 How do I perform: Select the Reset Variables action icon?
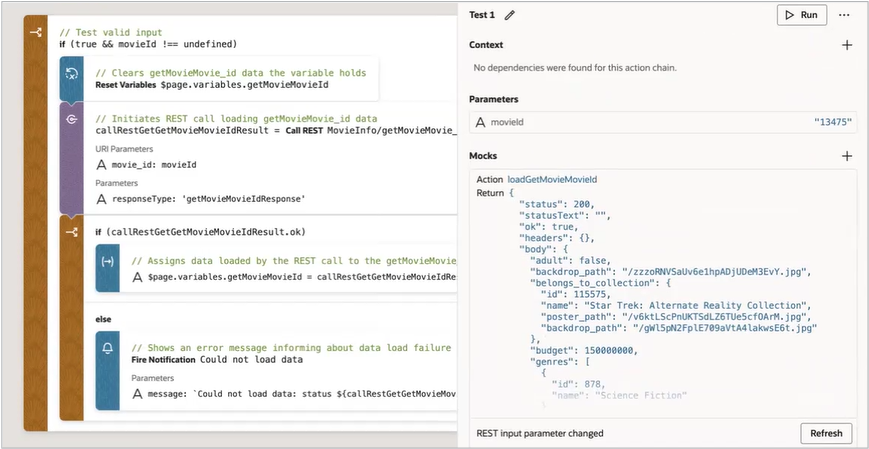coord(71,73)
